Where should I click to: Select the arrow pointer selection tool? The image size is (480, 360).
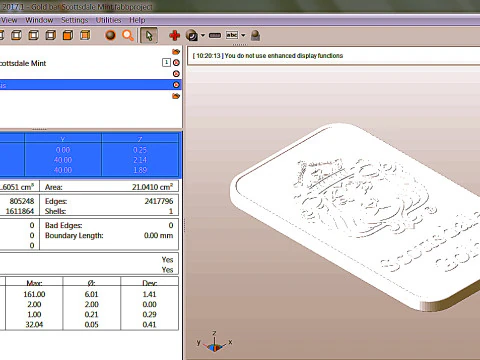149,35
